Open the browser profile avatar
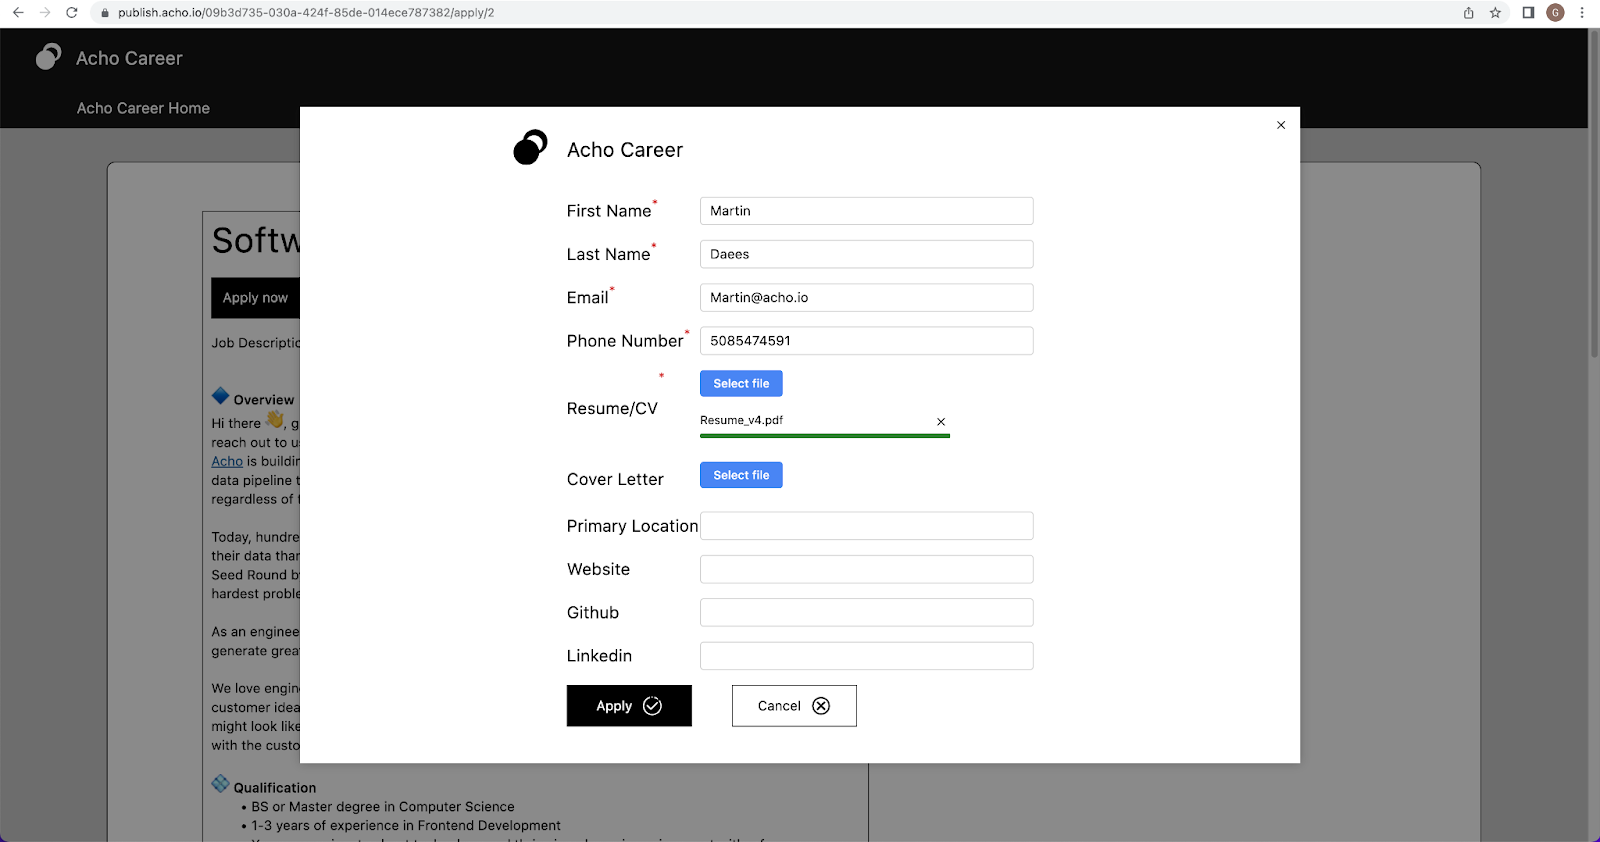The height and width of the screenshot is (842, 1600). (1555, 13)
